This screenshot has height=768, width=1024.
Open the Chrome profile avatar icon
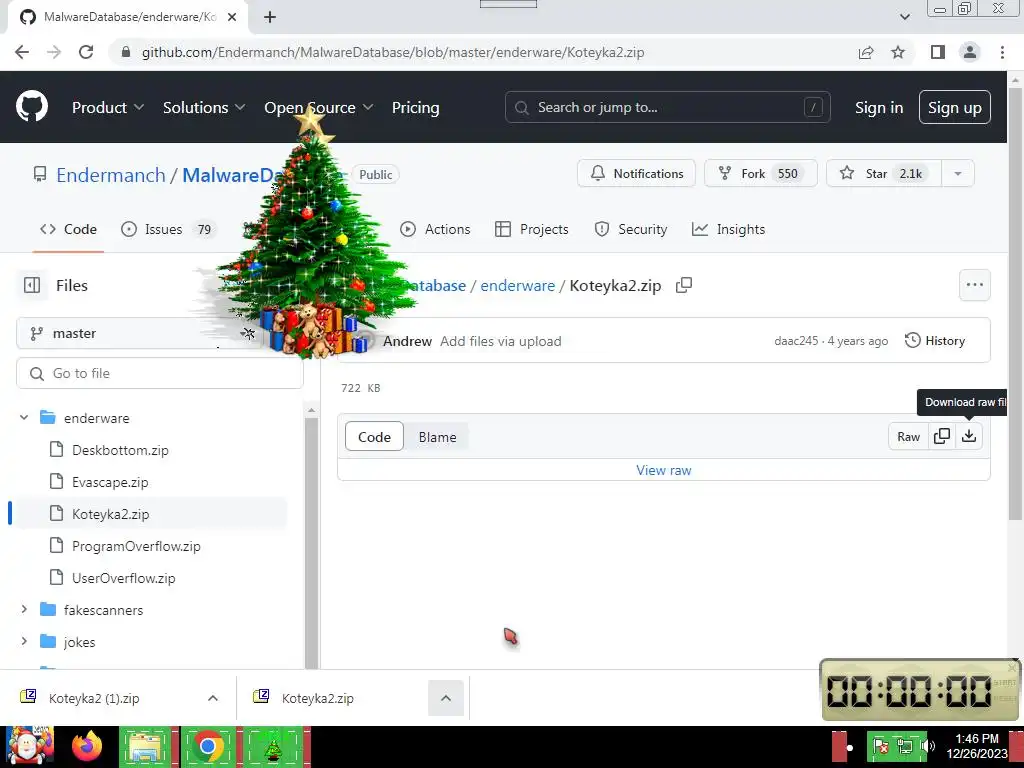click(x=970, y=52)
